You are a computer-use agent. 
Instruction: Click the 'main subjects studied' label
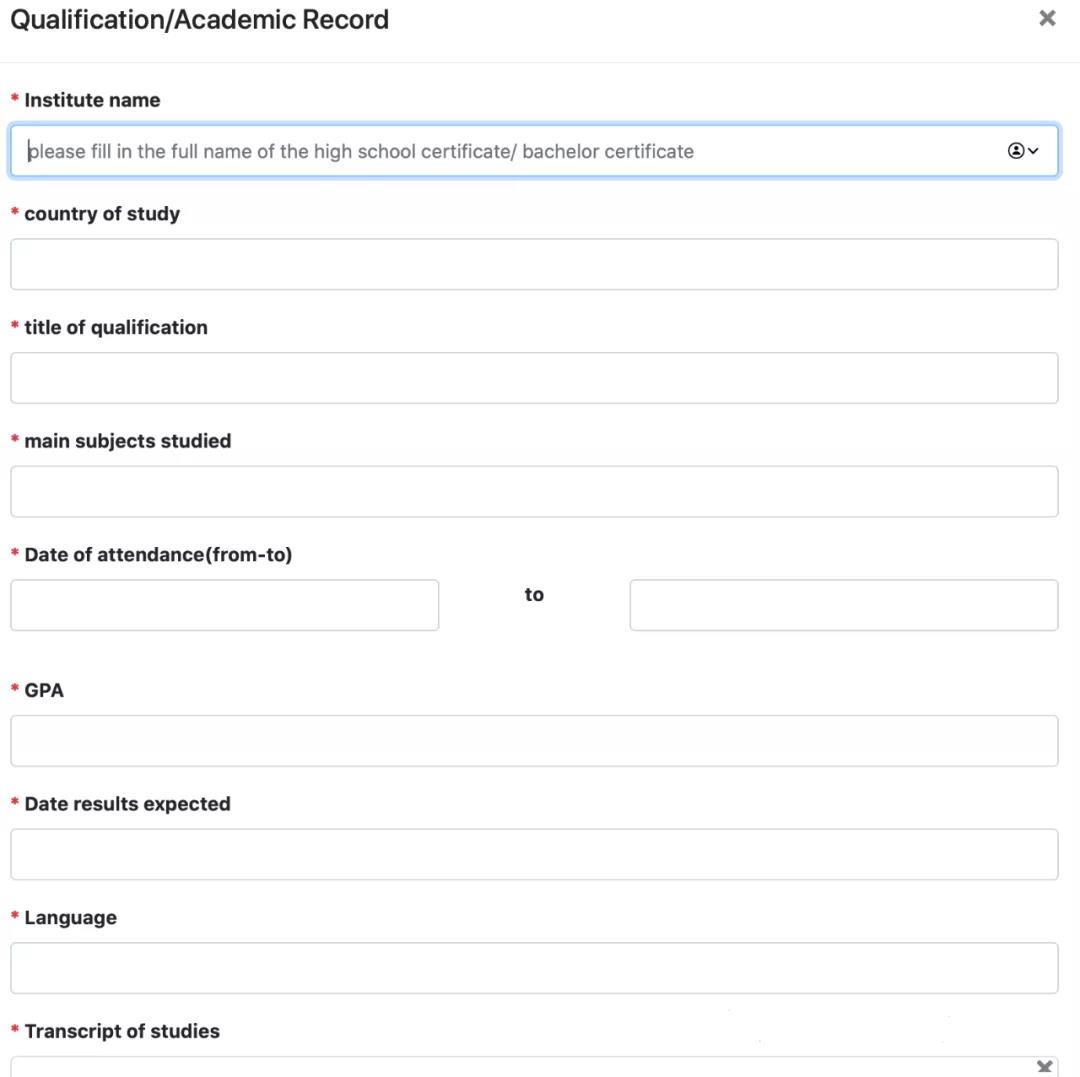127,441
